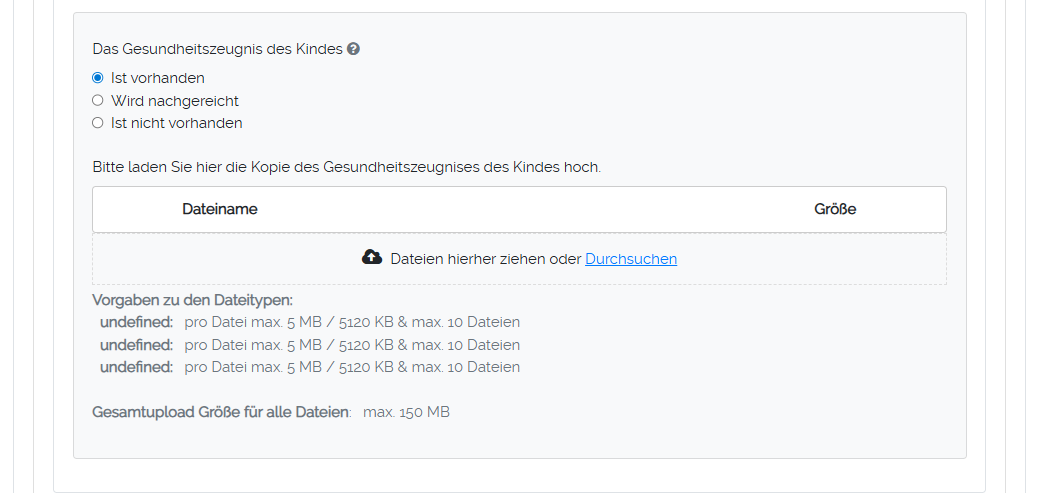1039x493 pixels.
Task: Click the "Das Gesundheitszeugnis des Kindes" heading
Action: tap(217, 49)
